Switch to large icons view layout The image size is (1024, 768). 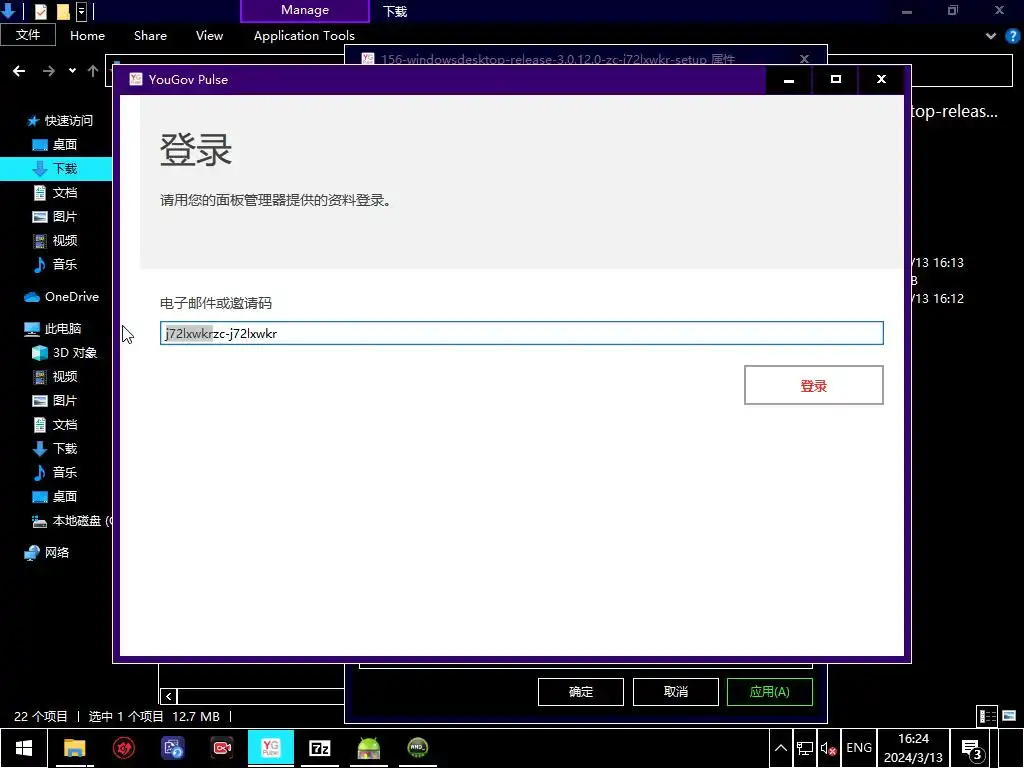(1009, 716)
